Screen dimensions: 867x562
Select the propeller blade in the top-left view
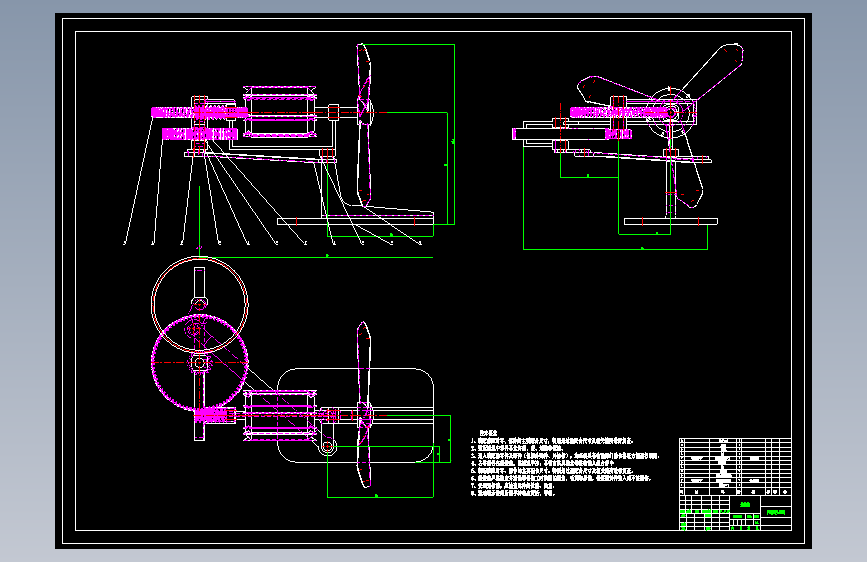(x=363, y=125)
